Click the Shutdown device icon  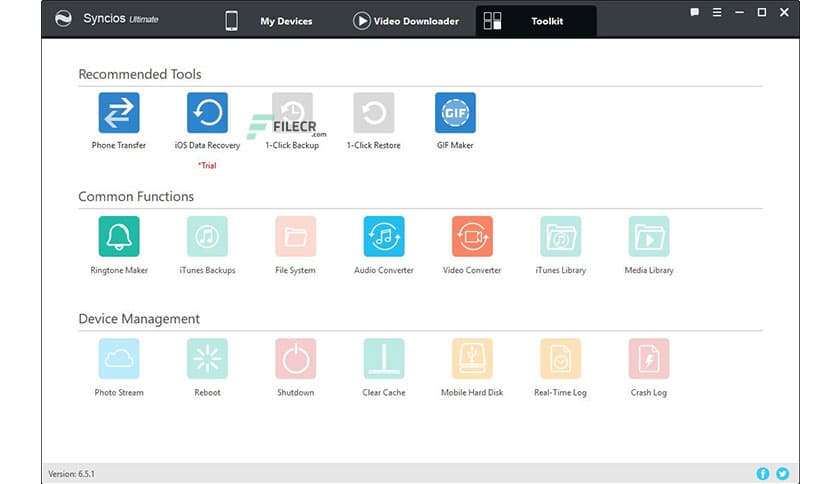pyautogui.click(x=295, y=358)
